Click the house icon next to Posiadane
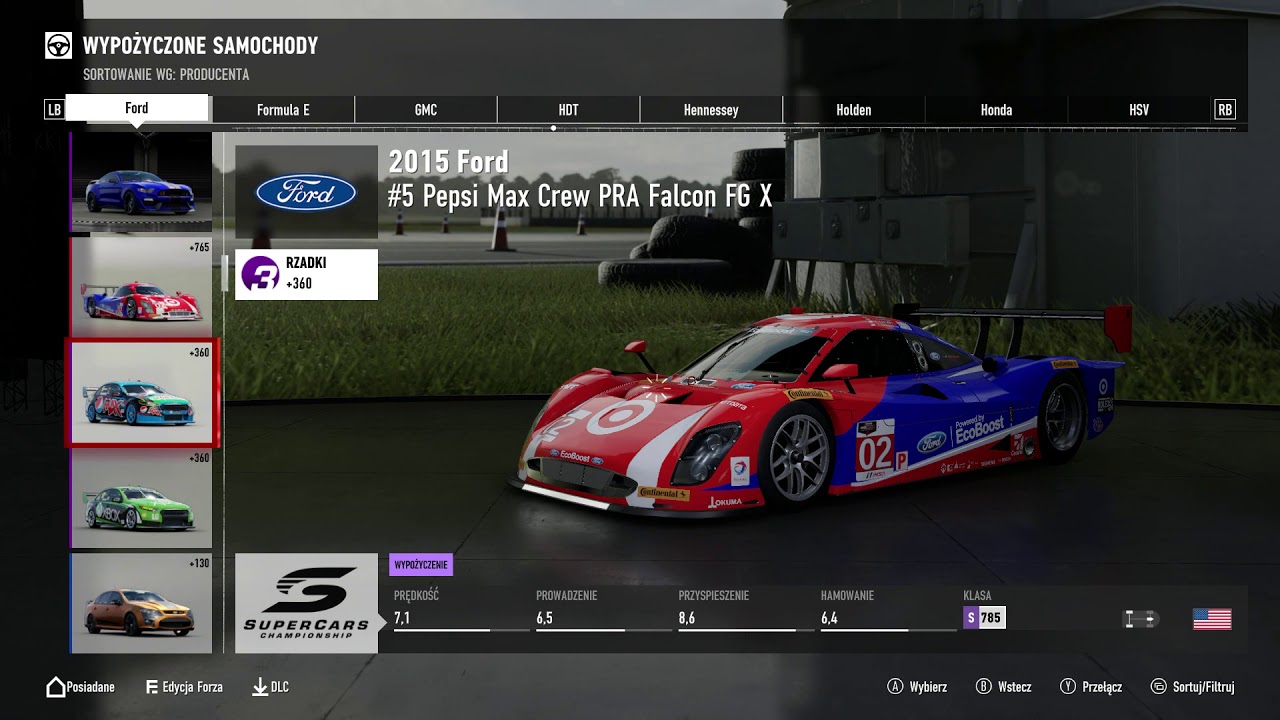 pos(56,687)
